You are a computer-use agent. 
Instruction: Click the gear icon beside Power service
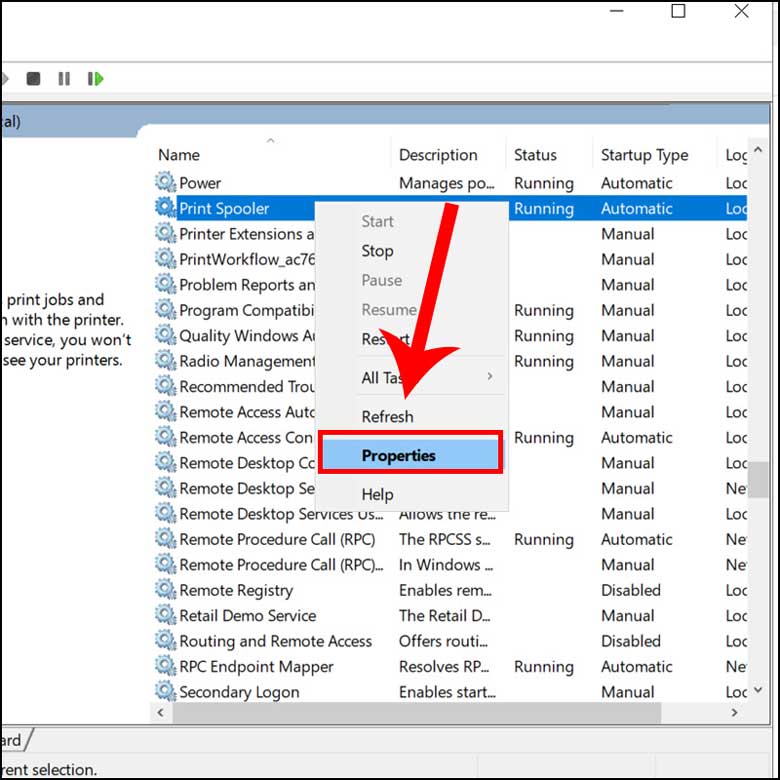pos(165,183)
